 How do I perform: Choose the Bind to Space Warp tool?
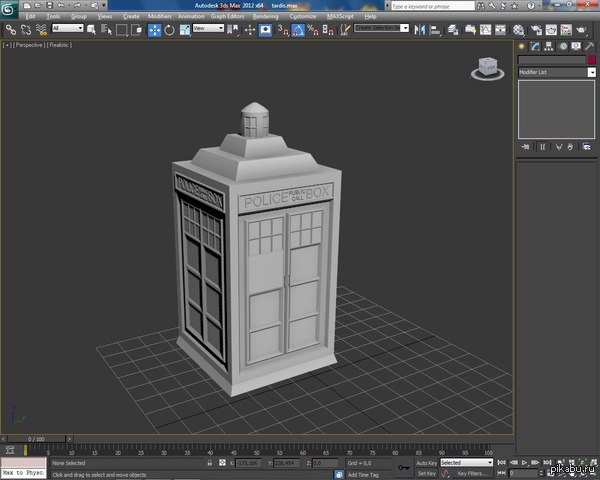tap(41, 29)
